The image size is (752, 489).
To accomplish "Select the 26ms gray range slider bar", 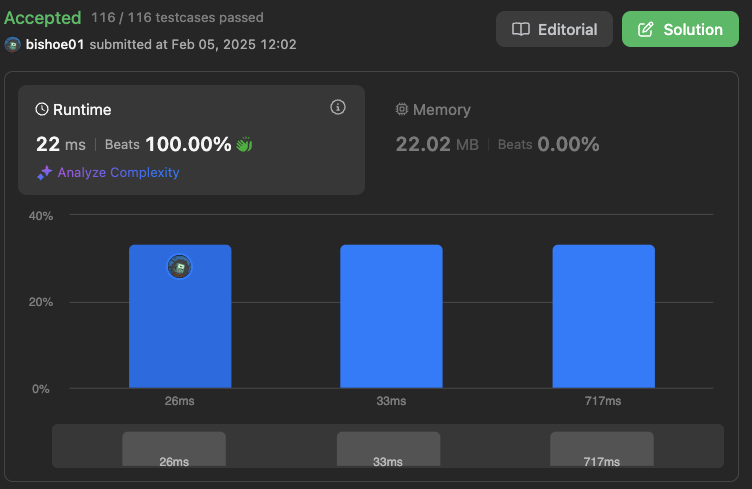I will tap(174, 449).
